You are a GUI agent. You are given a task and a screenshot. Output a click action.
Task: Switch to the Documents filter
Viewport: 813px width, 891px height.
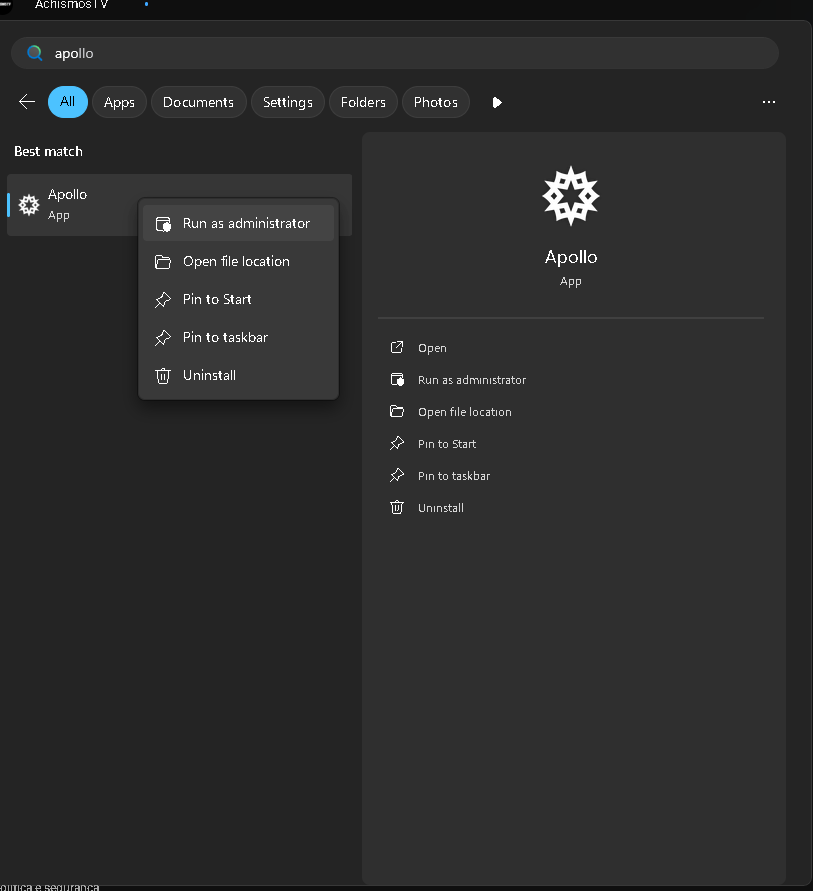coord(198,102)
